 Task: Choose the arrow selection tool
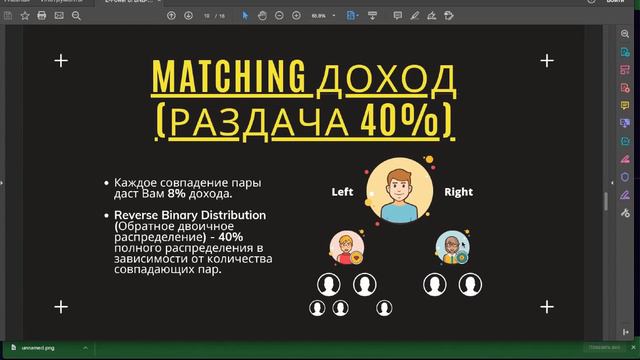coord(245,16)
